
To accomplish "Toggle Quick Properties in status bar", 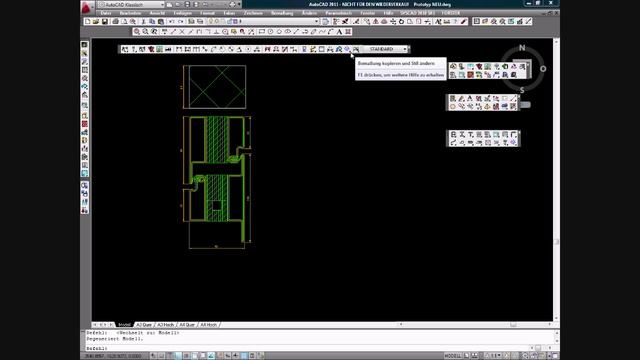I will click(252, 356).
